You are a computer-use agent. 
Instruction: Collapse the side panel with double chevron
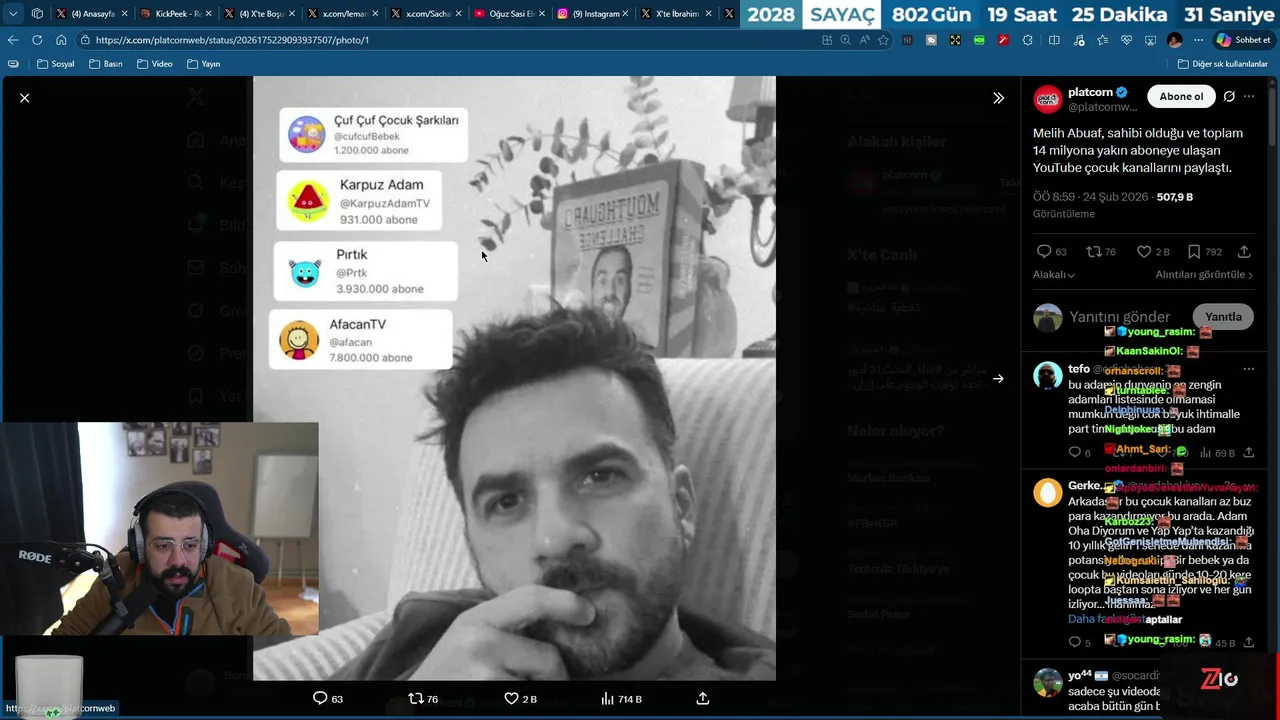998,98
